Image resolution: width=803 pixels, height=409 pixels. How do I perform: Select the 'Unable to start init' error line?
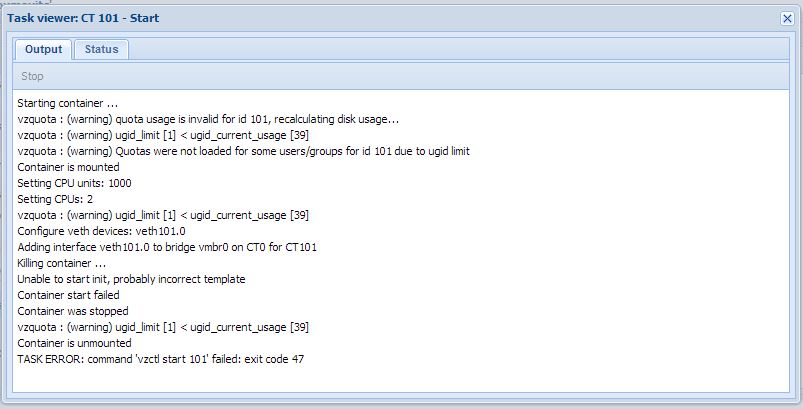(131, 279)
